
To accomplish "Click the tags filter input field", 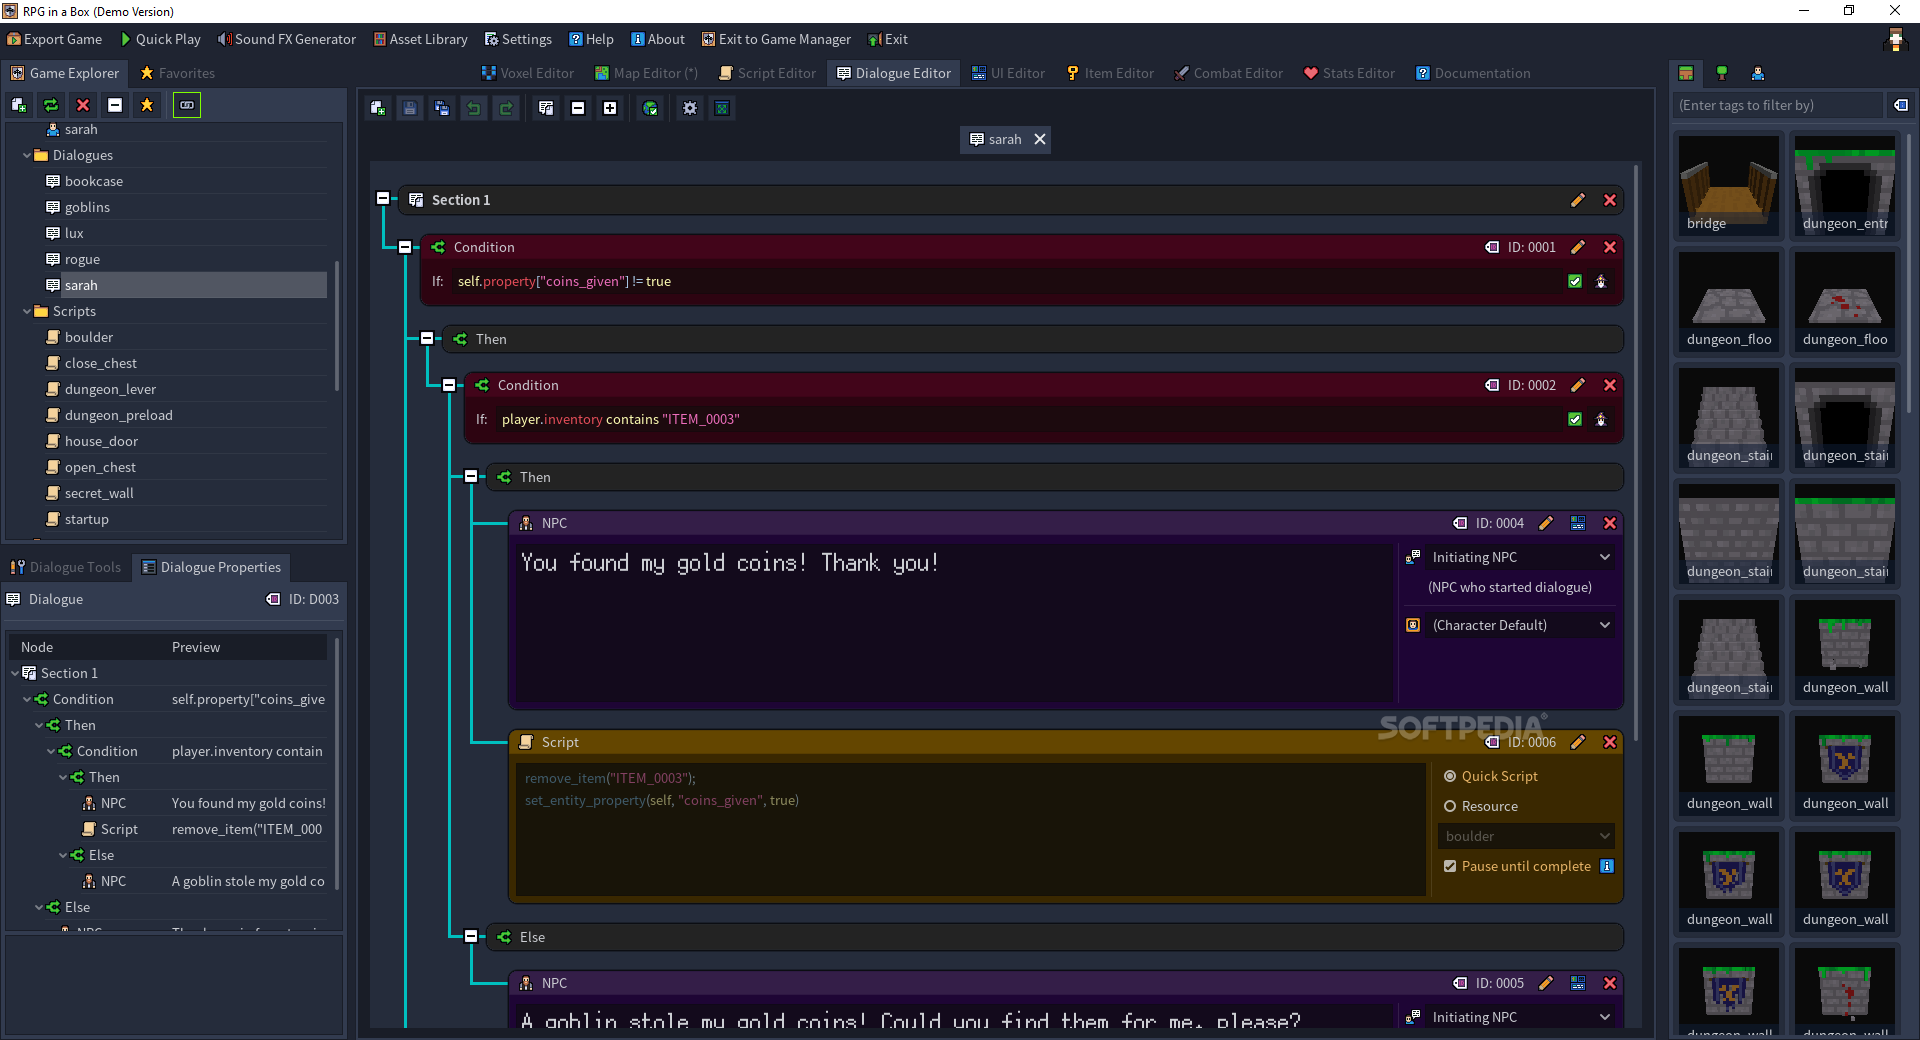I will pos(1777,105).
